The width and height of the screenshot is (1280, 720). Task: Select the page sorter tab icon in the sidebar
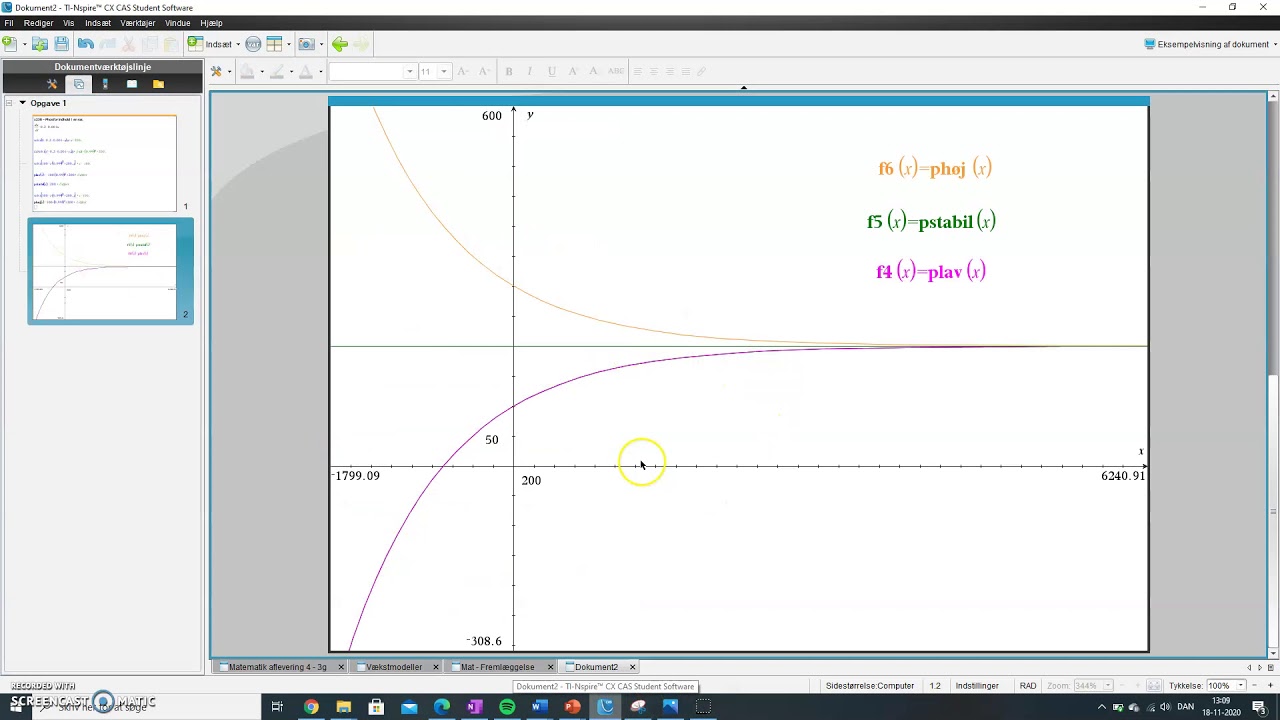79,84
